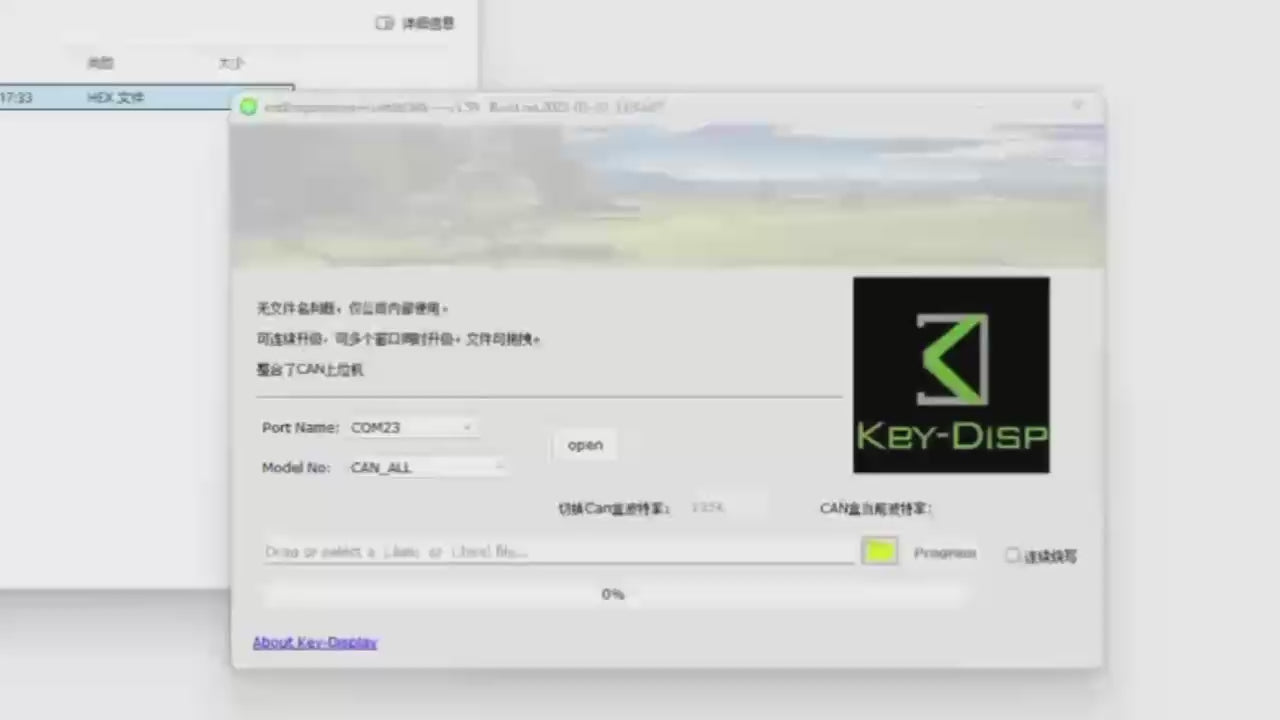Viewport: 1280px width, 720px height.
Task: Click the green app icon in title bar
Action: coord(249,107)
